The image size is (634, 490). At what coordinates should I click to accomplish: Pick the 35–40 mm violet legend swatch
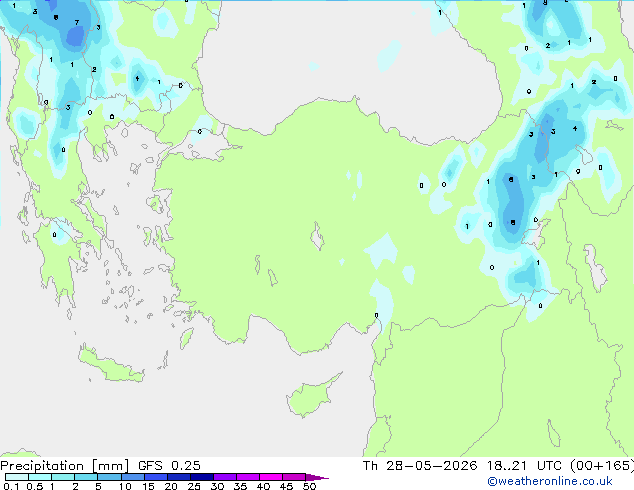[x=248, y=477]
